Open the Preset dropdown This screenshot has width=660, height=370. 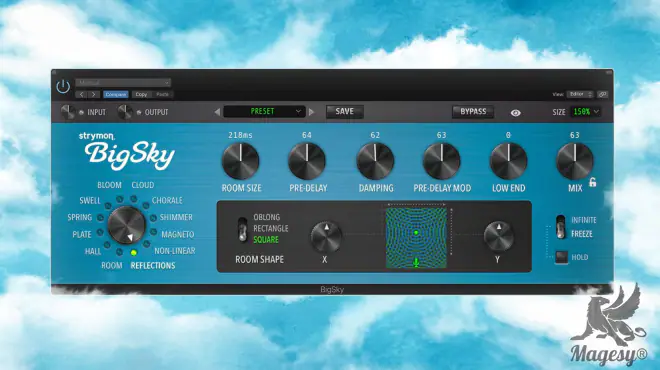(263, 112)
